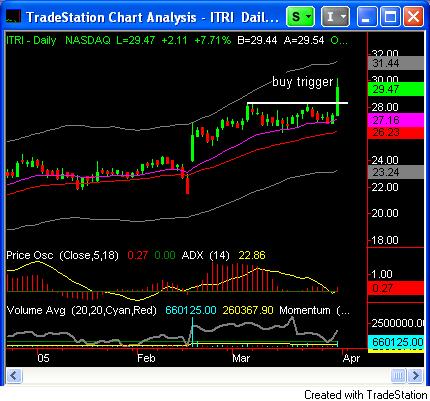Click the horizontal scrollbar thumb

click(x=398, y=376)
